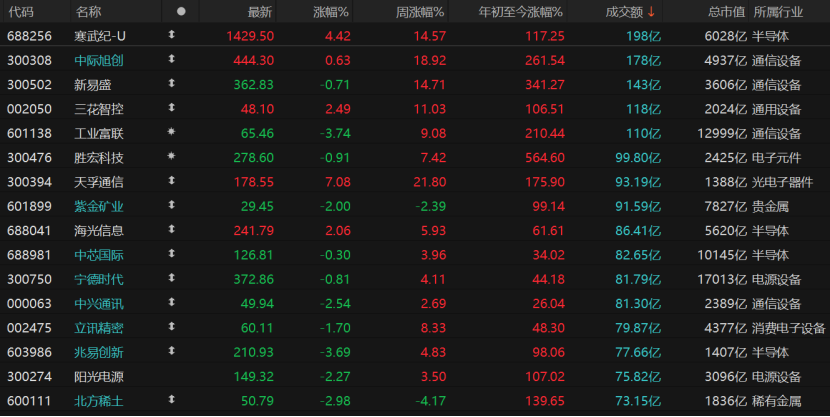Click the marker icon next to 北方稀土
This screenshot has height=417, width=830.
[x=171, y=401]
